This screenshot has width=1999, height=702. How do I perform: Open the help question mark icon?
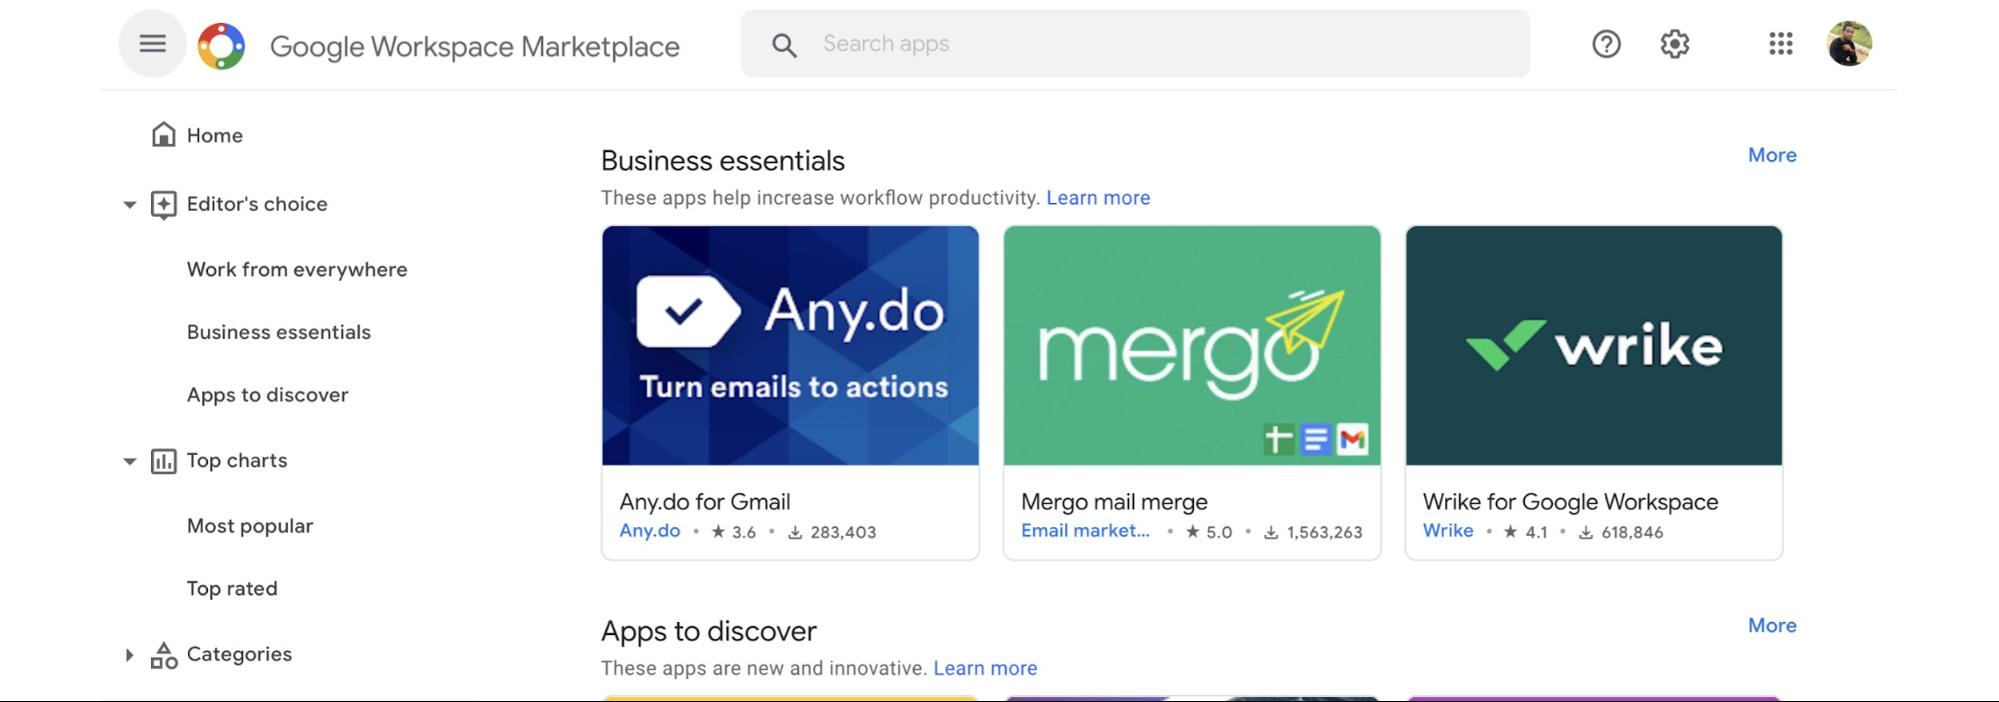pyautogui.click(x=1606, y=43)
